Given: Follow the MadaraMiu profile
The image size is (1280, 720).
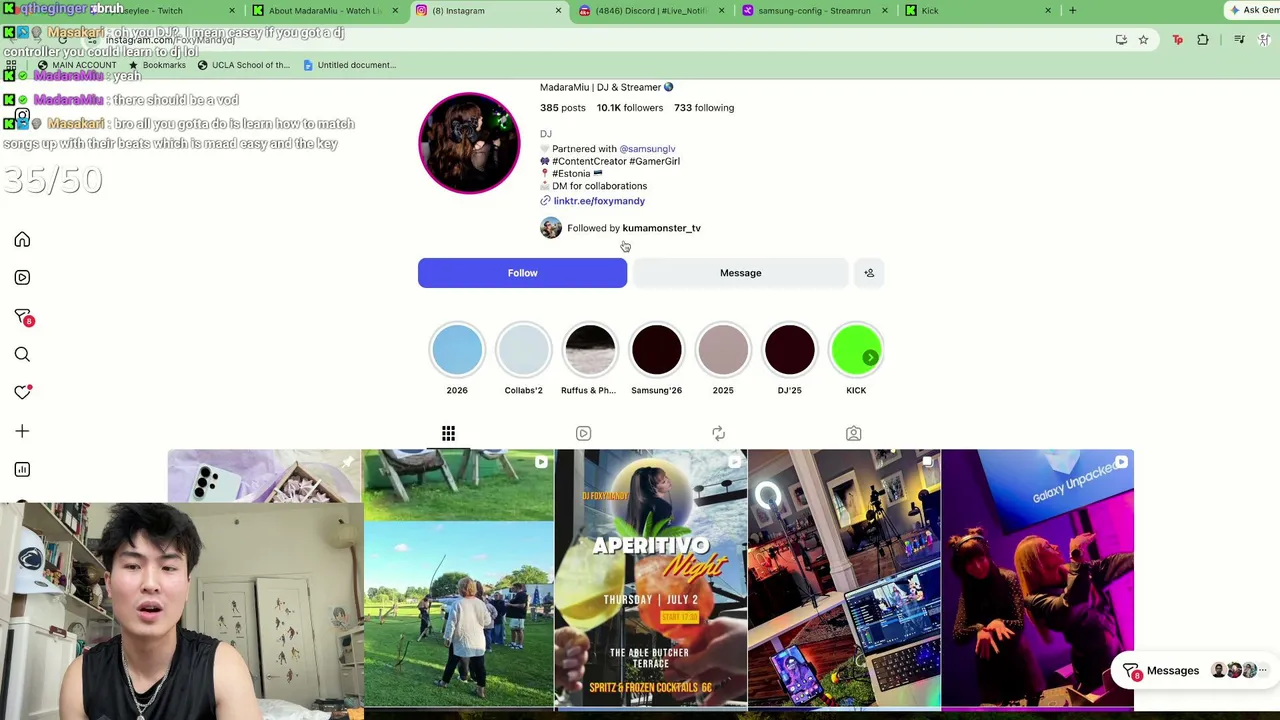Looking at the screenshot, I should coord(522,273).
